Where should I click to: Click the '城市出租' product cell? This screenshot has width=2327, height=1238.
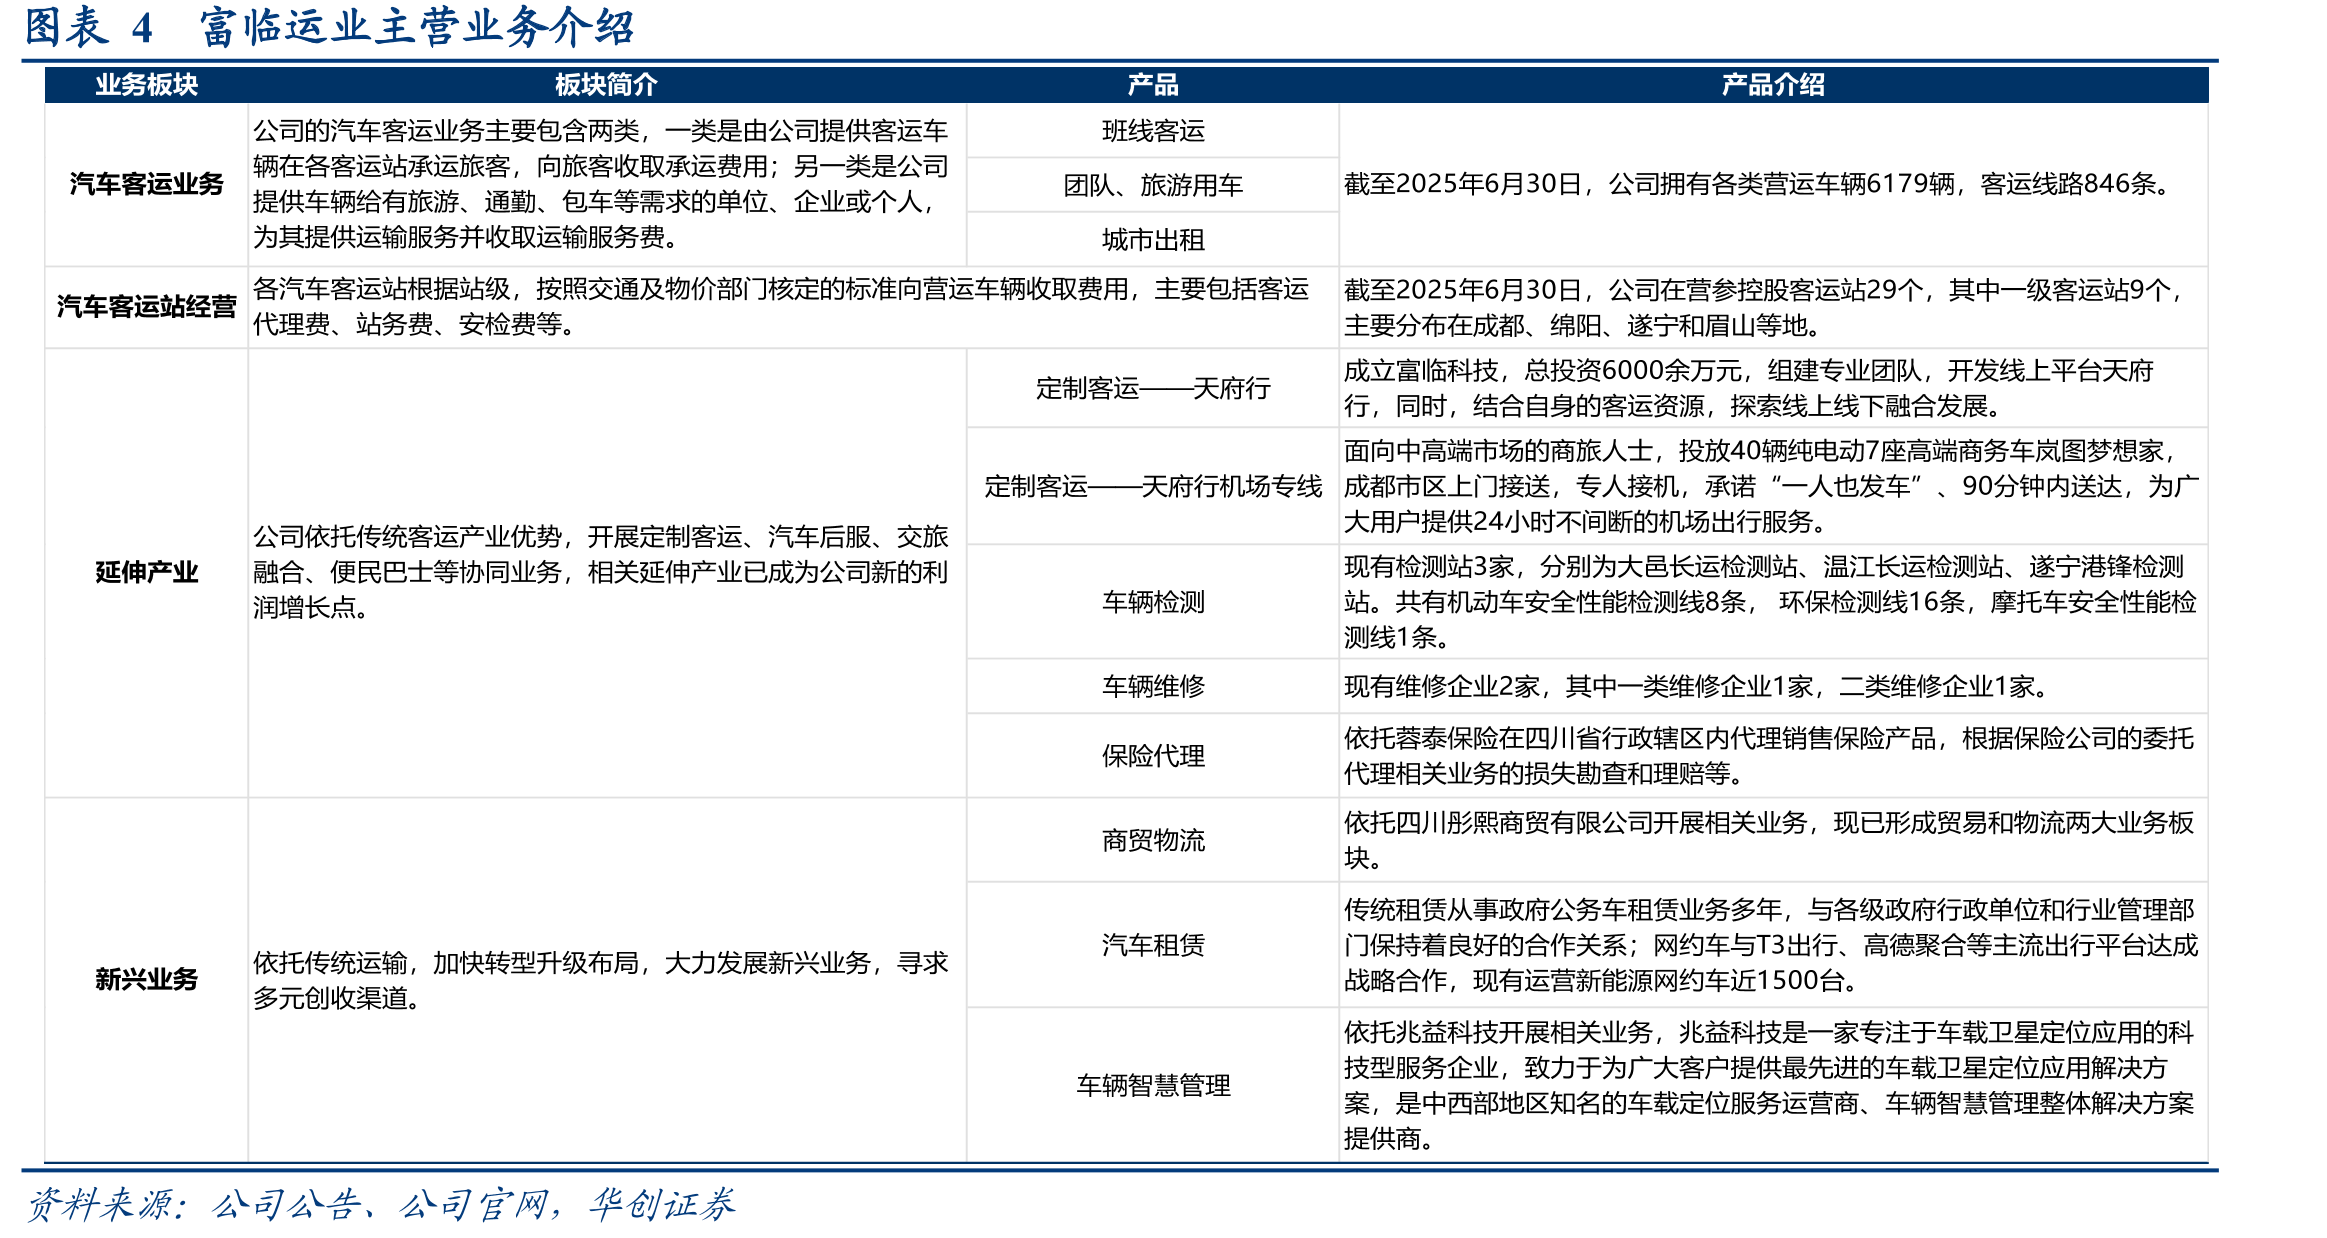pos(1153,240)
